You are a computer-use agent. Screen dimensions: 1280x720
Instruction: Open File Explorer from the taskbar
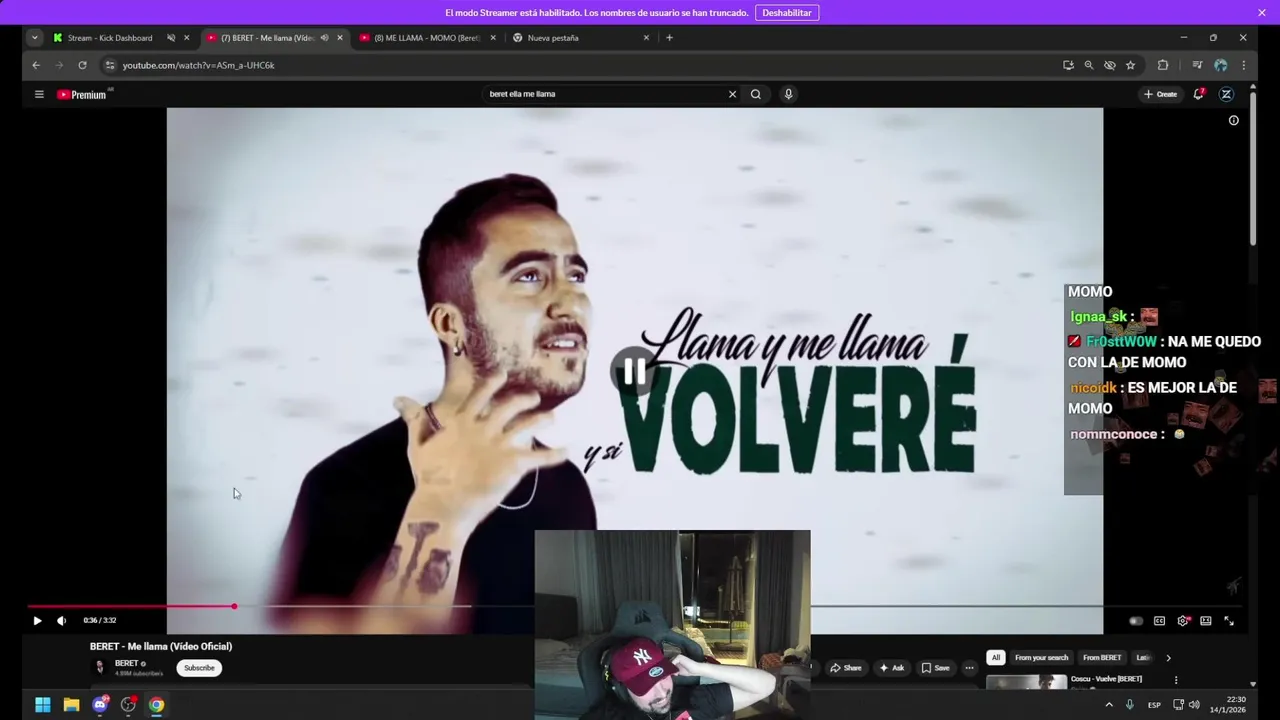pyautogui.click(x=71, y=705)
